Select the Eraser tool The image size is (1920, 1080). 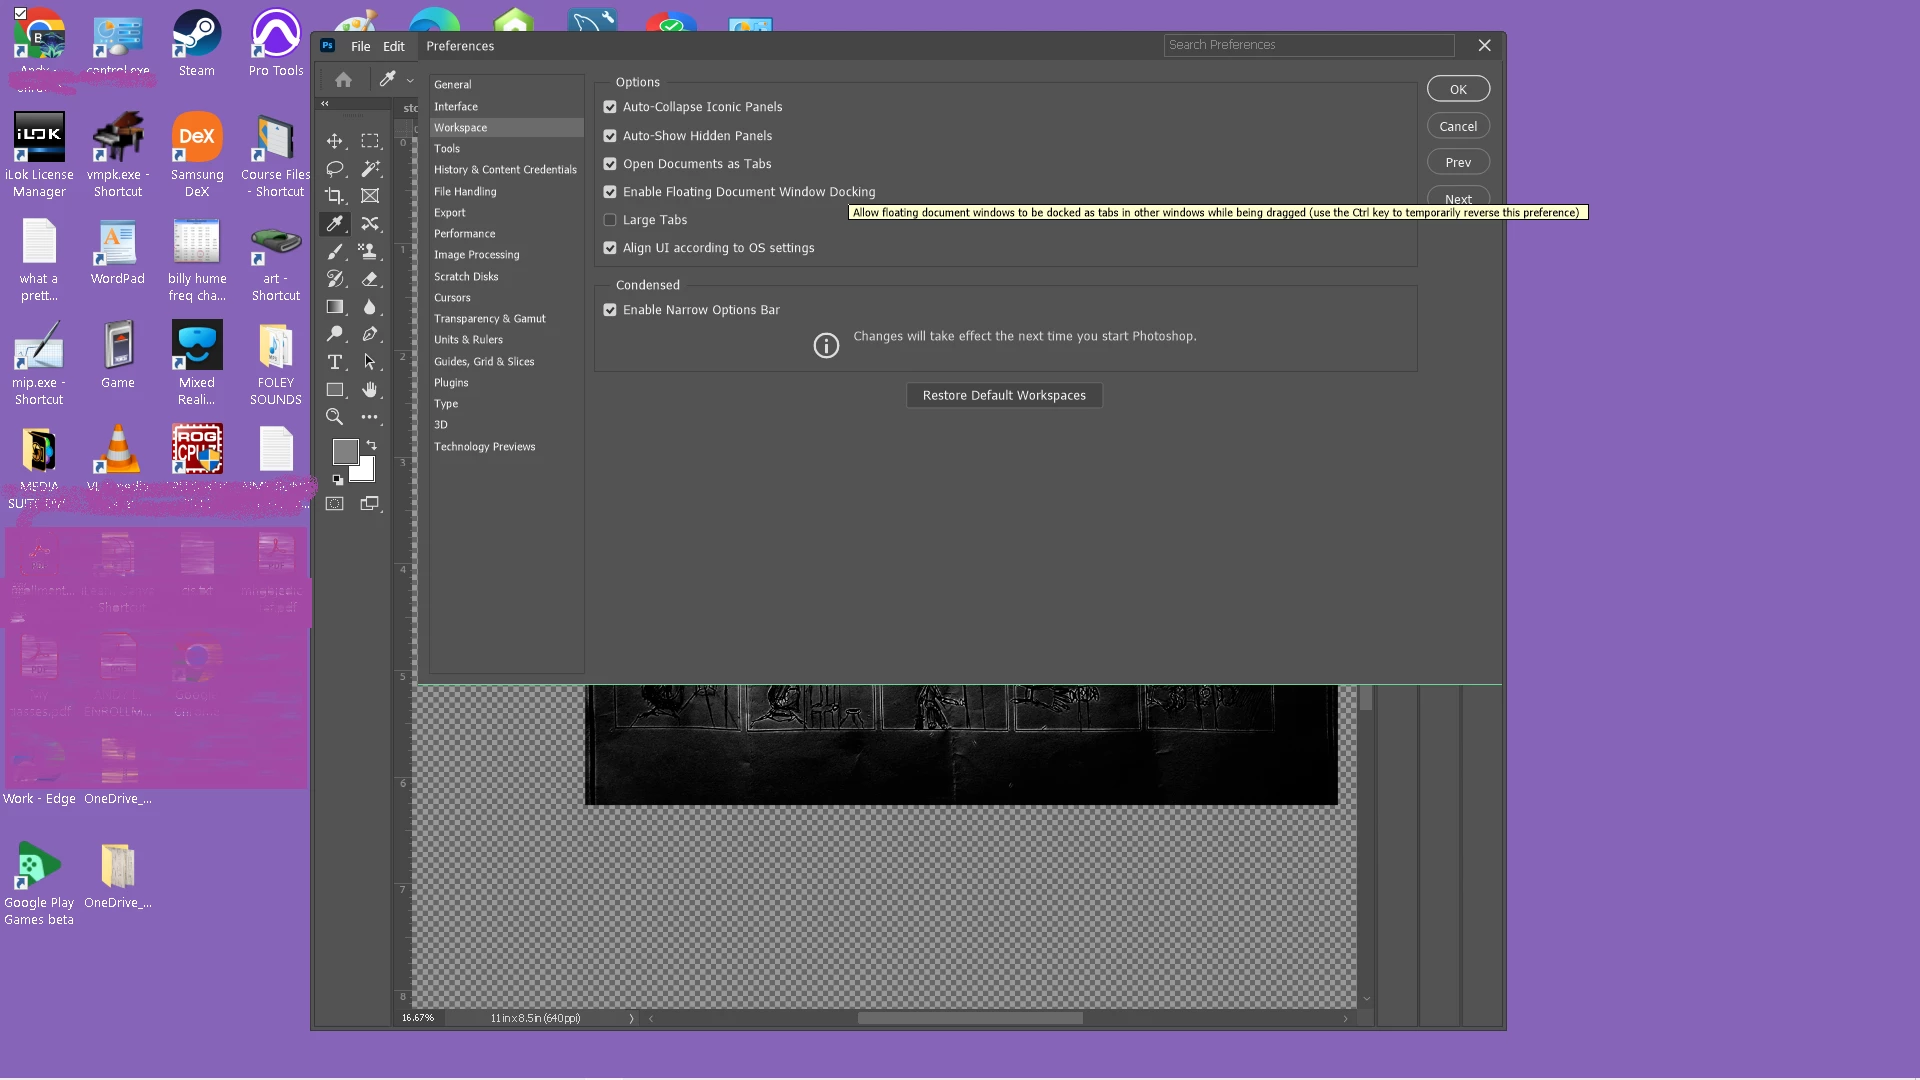click(369, 279)
